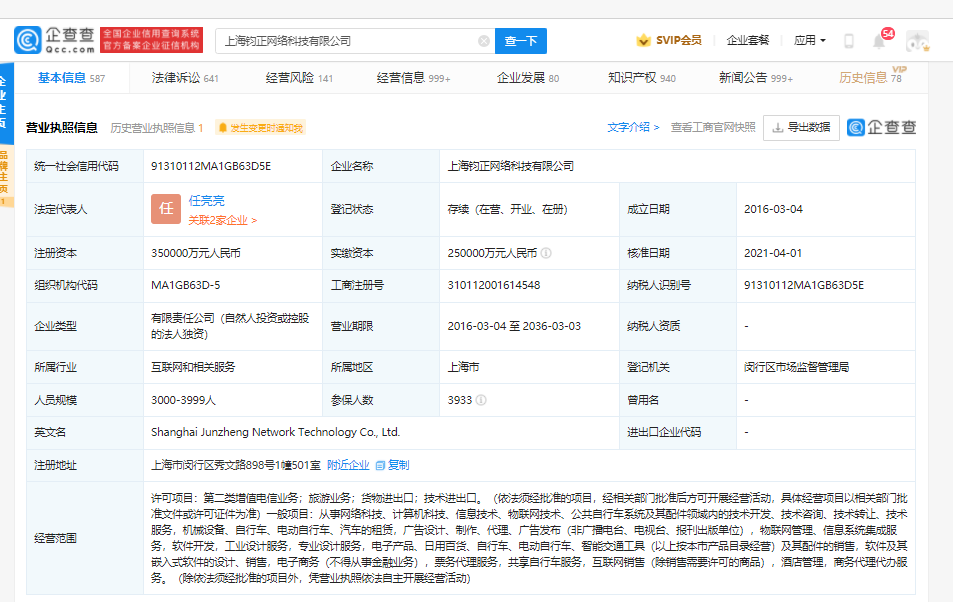Select business registration number 310112001614548
This screenshot has width=953, height=602.
click(494, 285)
